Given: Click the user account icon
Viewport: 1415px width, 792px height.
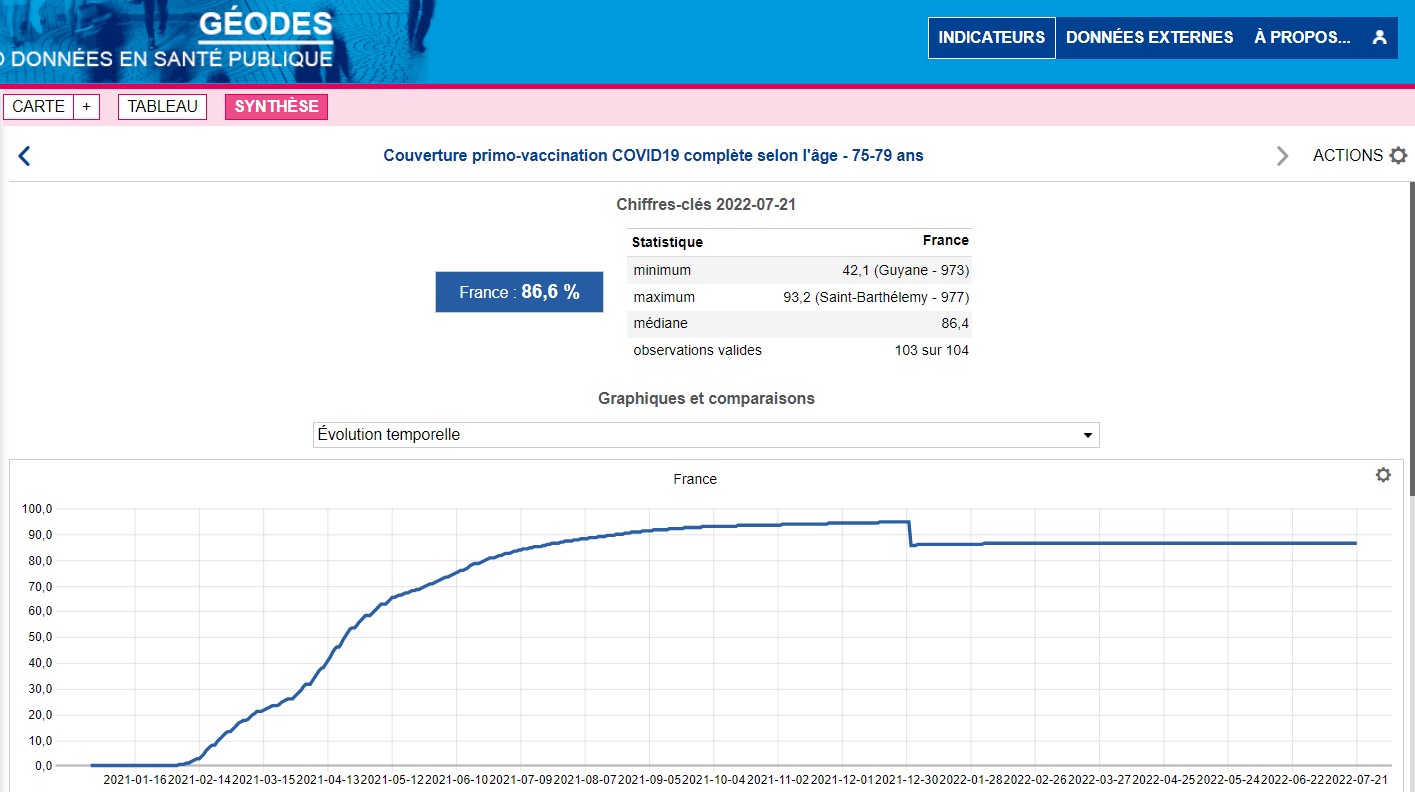Looking at the screenshot, I should pyautogui.click(x=1380, y=38).
